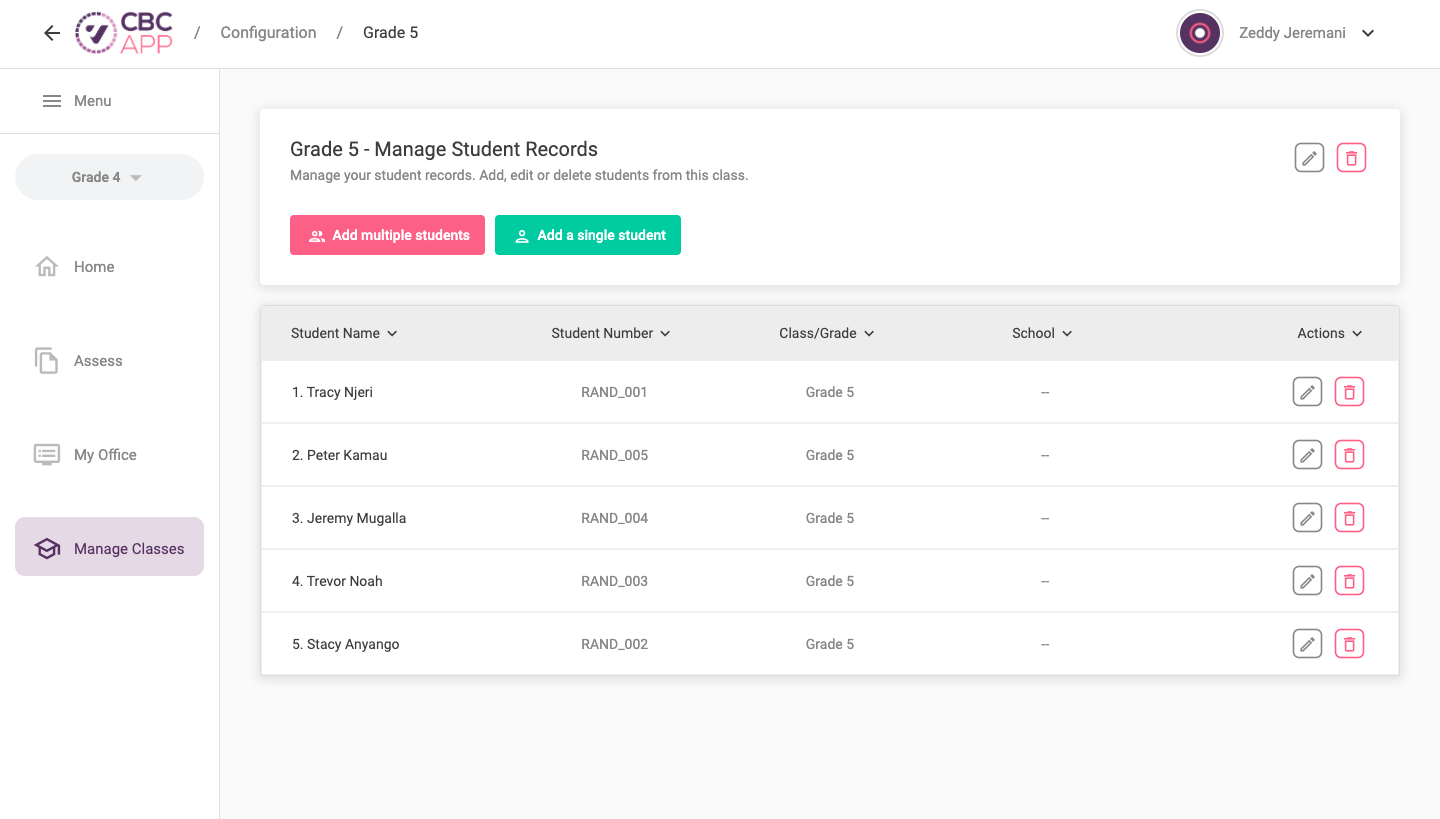The width and height of the screenshot is (1440, 819).
Task: Select student name 4. Trevor Noah
Action: tap(337, 581)
